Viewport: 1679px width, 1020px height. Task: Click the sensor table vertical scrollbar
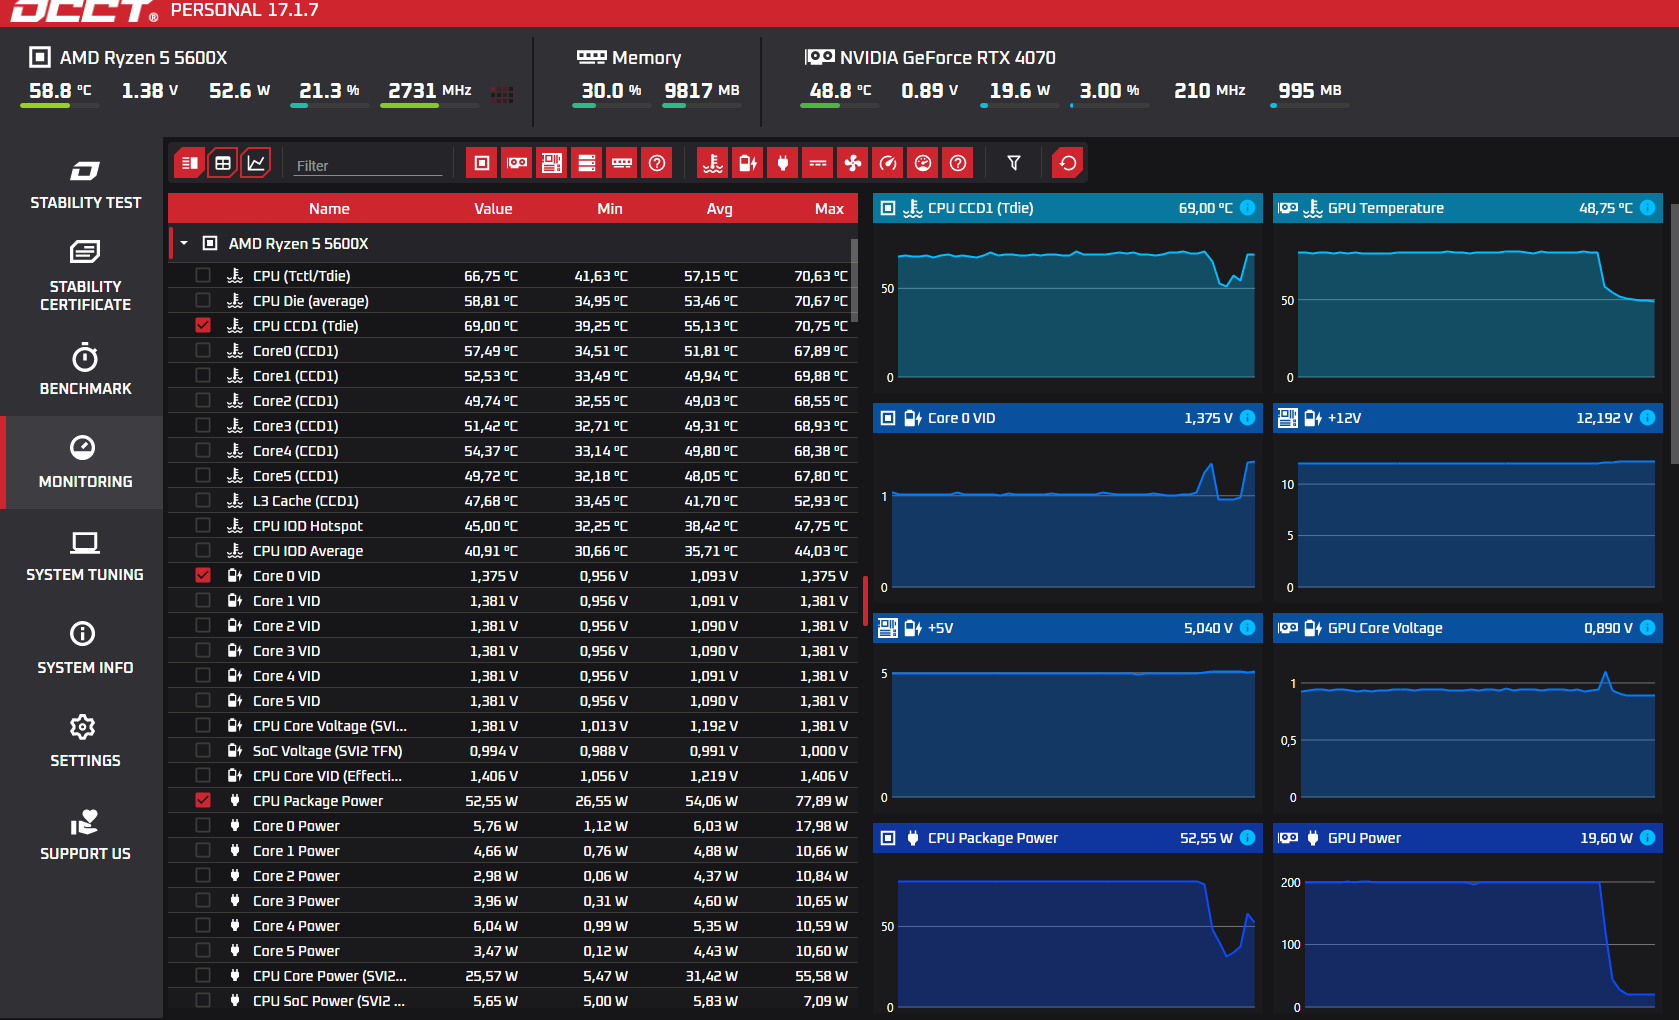(x=854, y=280)
